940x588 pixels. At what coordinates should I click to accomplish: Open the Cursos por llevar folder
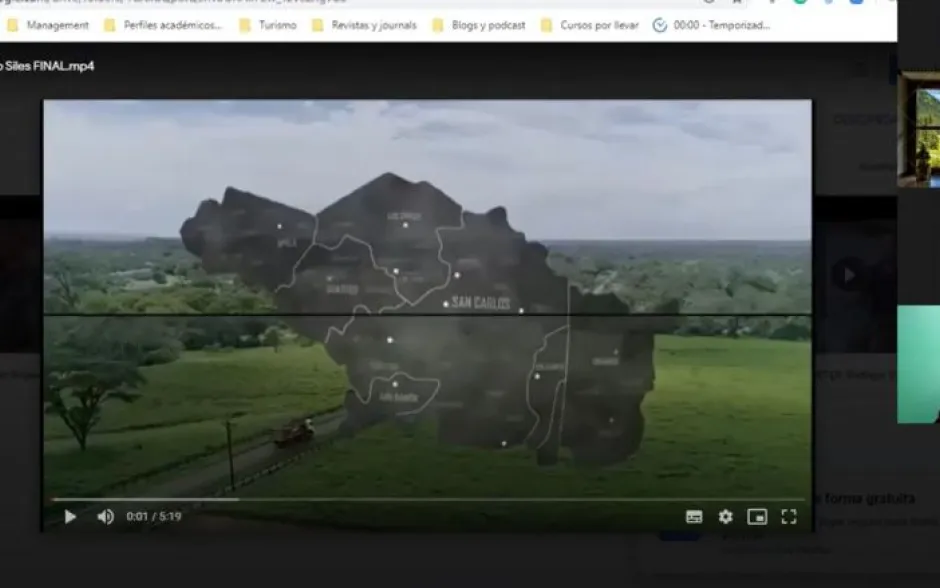click(x=589, y=25)
